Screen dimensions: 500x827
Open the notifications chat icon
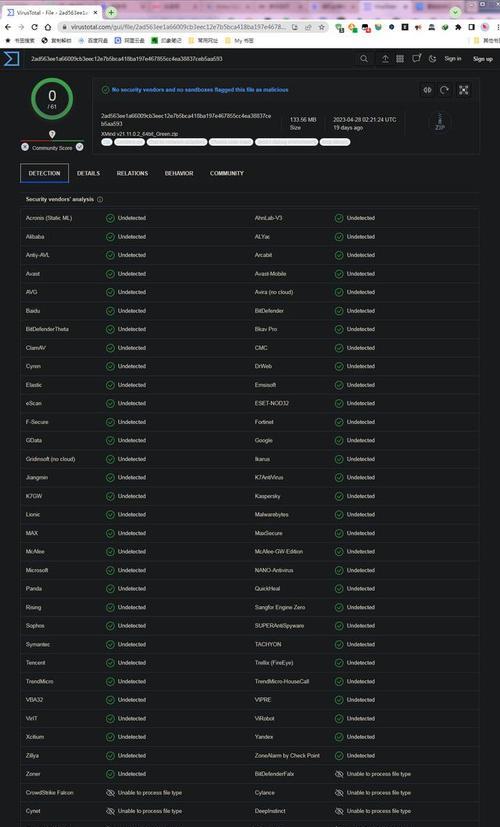[x=417, y=59]
